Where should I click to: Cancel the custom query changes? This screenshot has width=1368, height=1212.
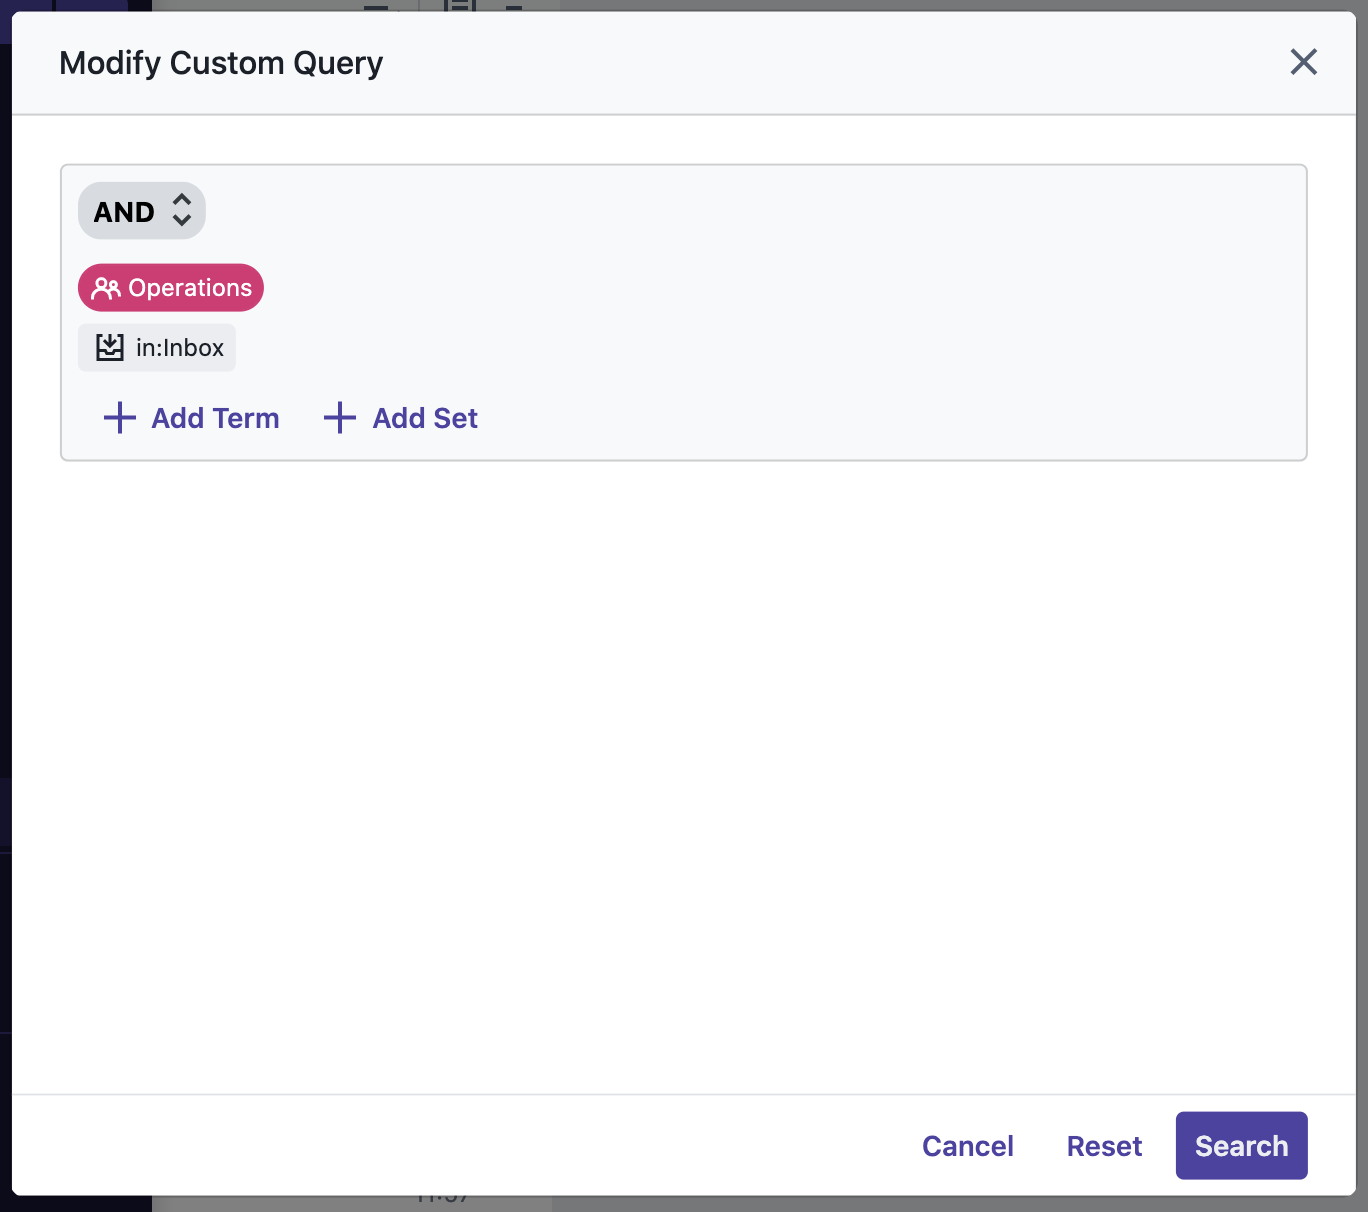[968, 1146]
